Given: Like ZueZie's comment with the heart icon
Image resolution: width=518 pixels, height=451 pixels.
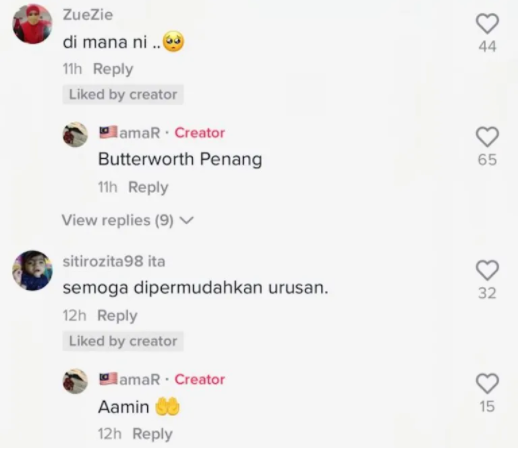Looking at the screenshot, I should (x=487, y=24).
